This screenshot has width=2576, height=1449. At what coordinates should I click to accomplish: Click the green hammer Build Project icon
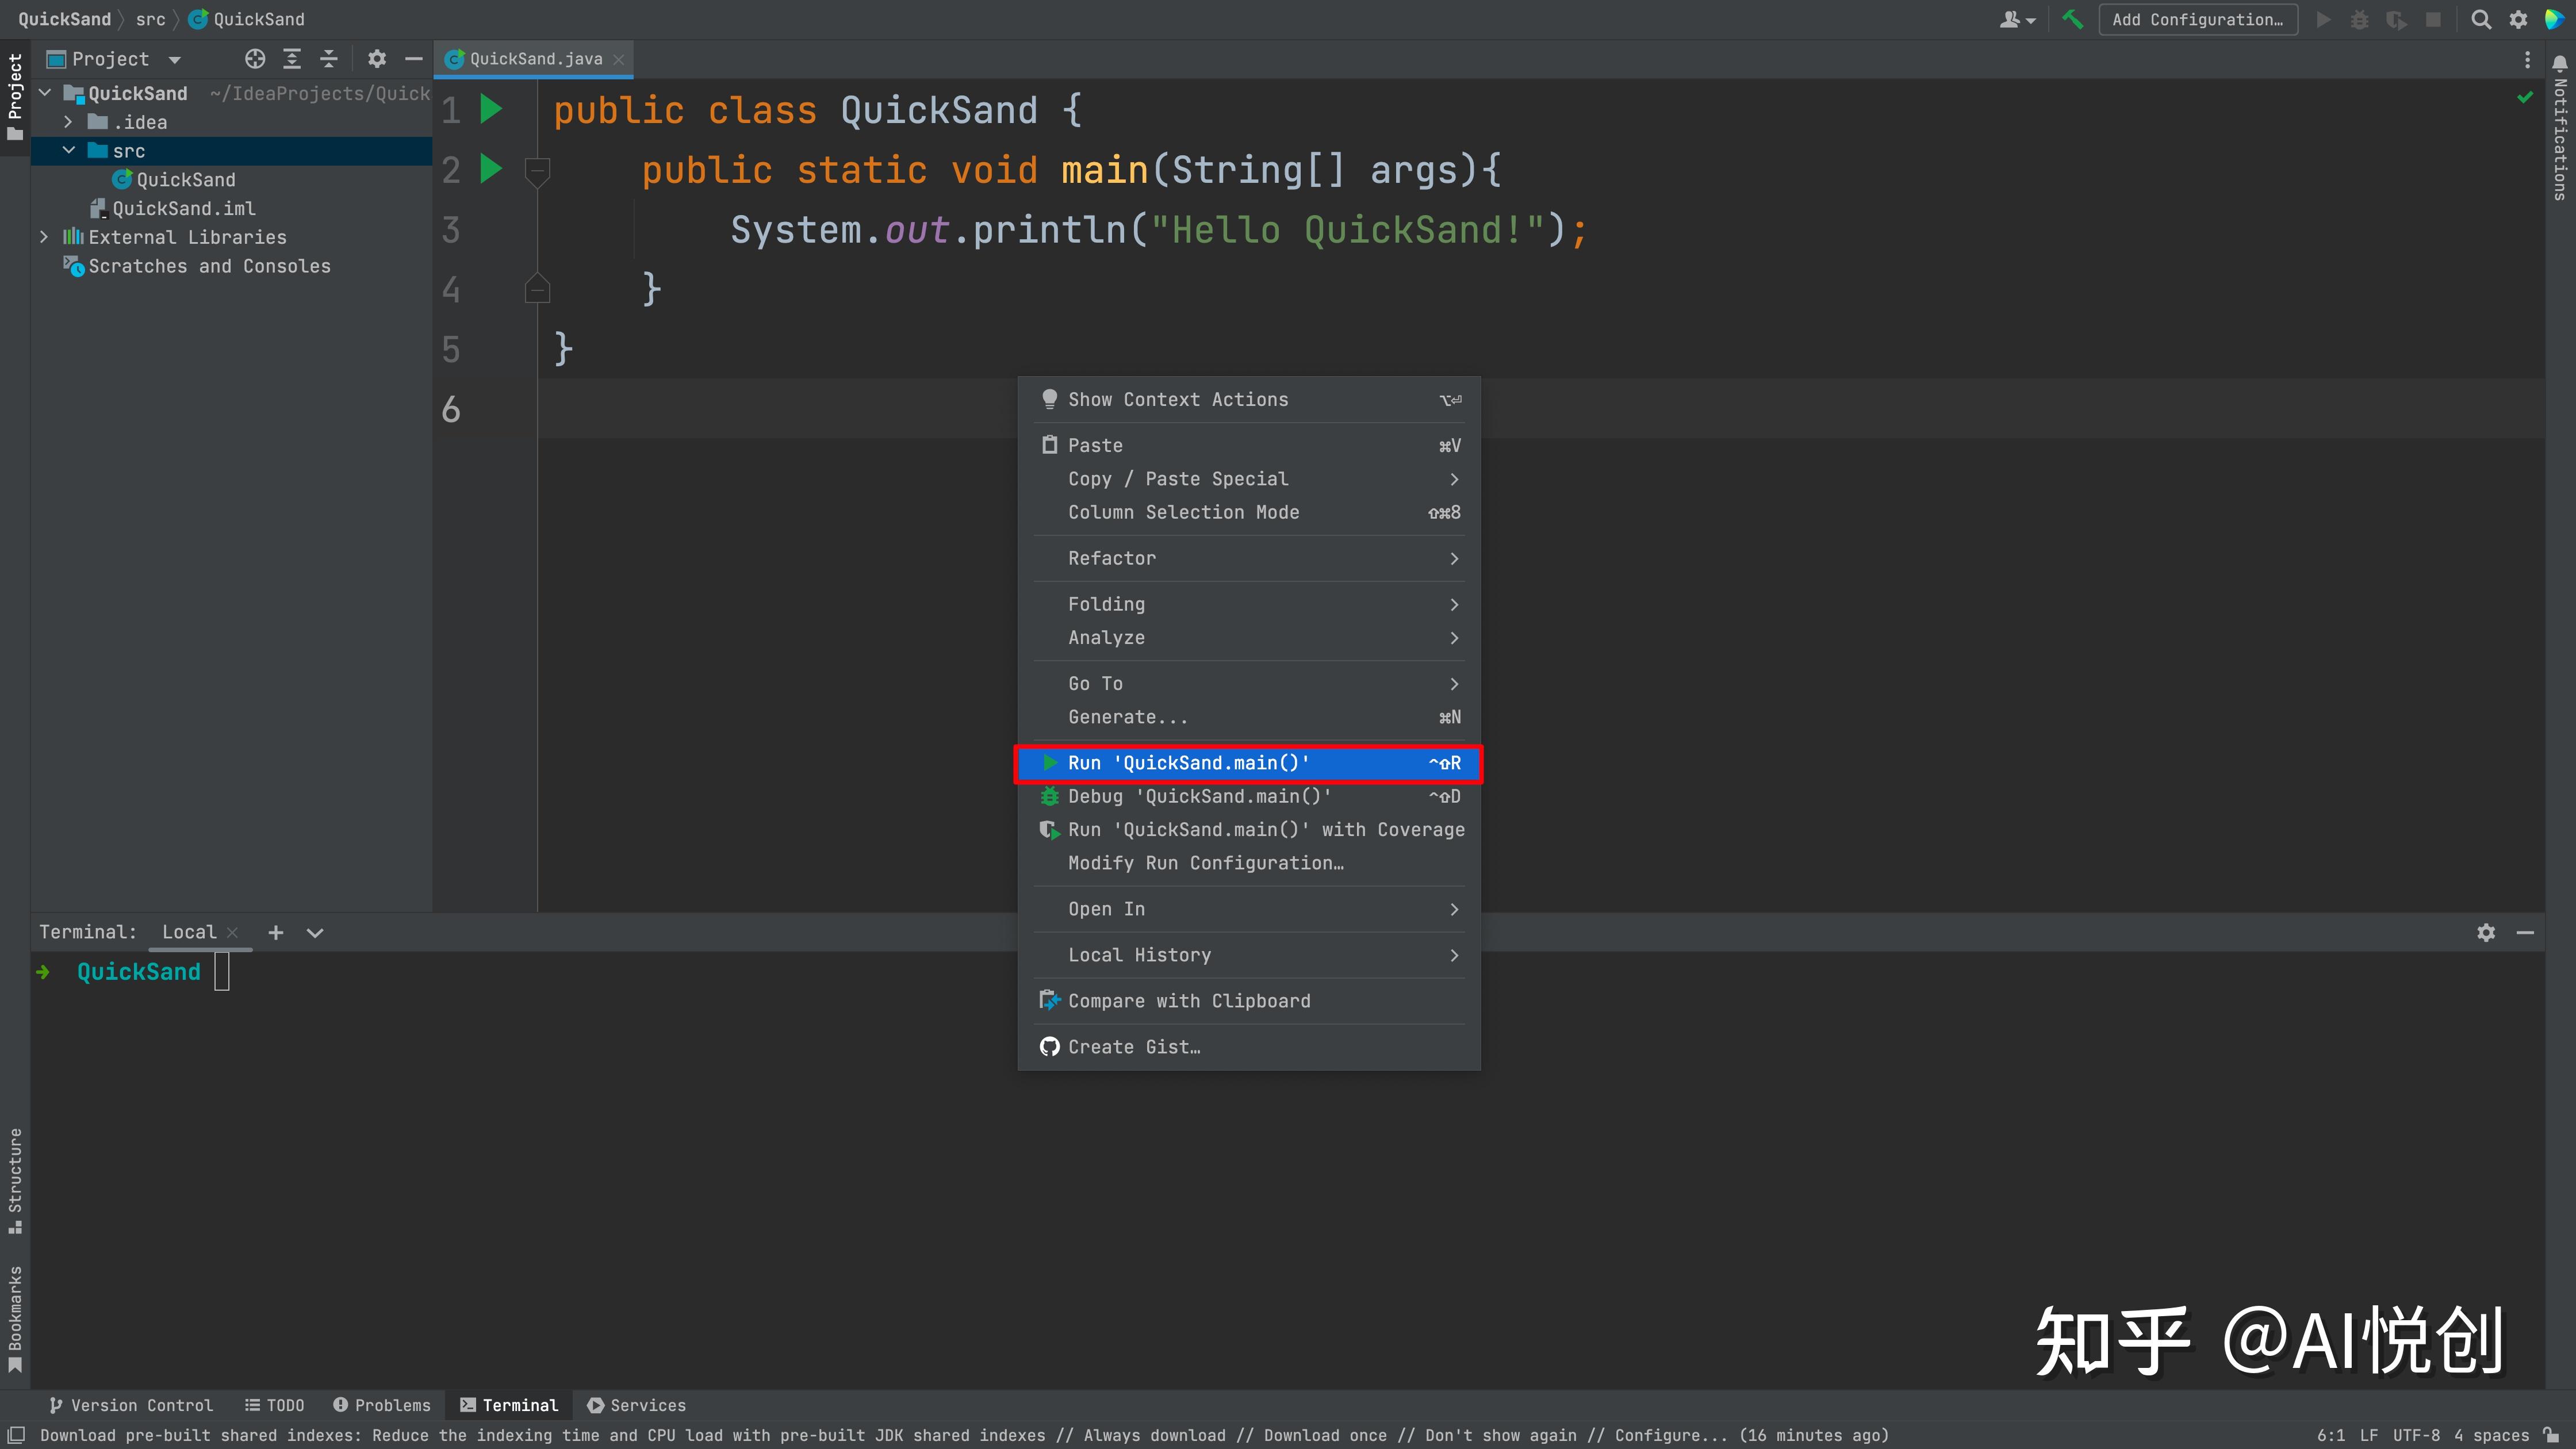coord(2072,19)
